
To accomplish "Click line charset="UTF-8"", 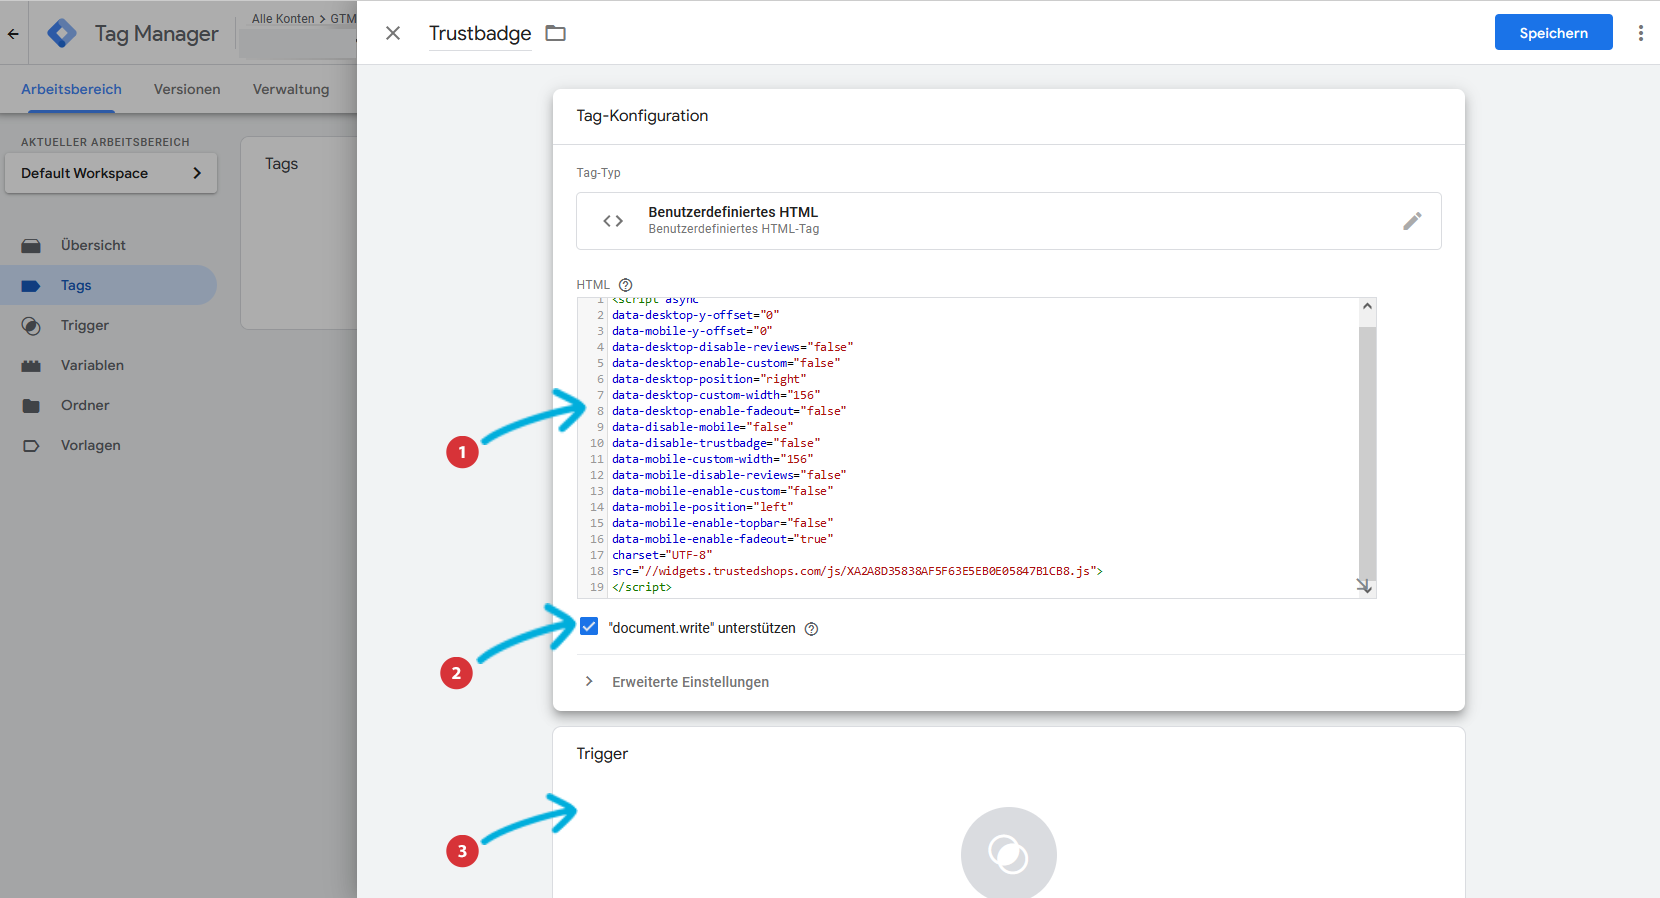I will point(662,555).
